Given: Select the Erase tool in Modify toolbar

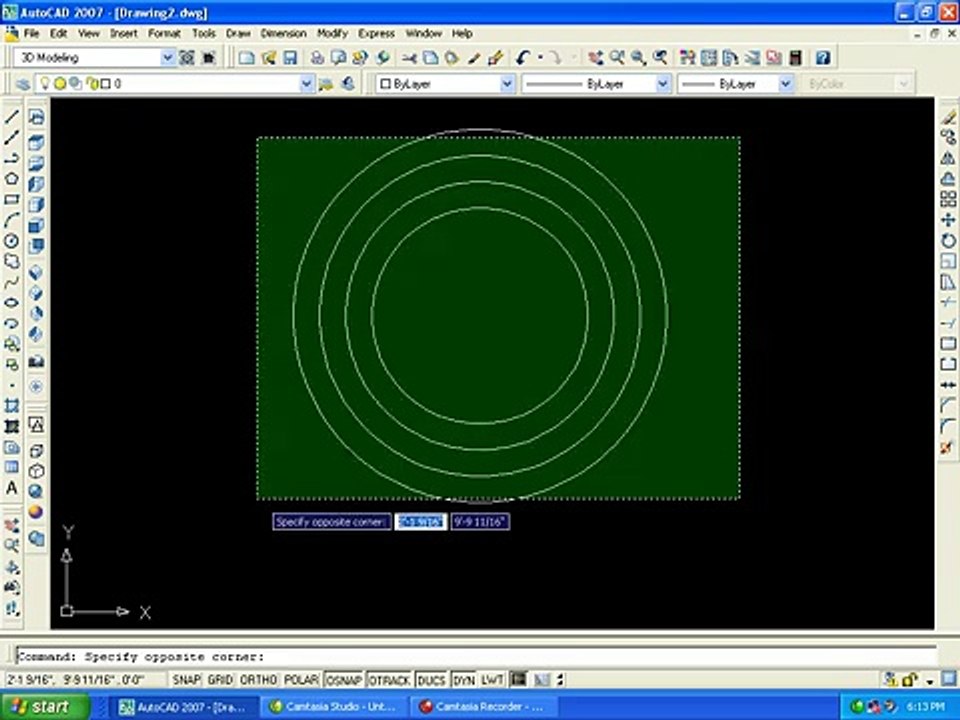Looking at the screenshot, I should [948, 117].
